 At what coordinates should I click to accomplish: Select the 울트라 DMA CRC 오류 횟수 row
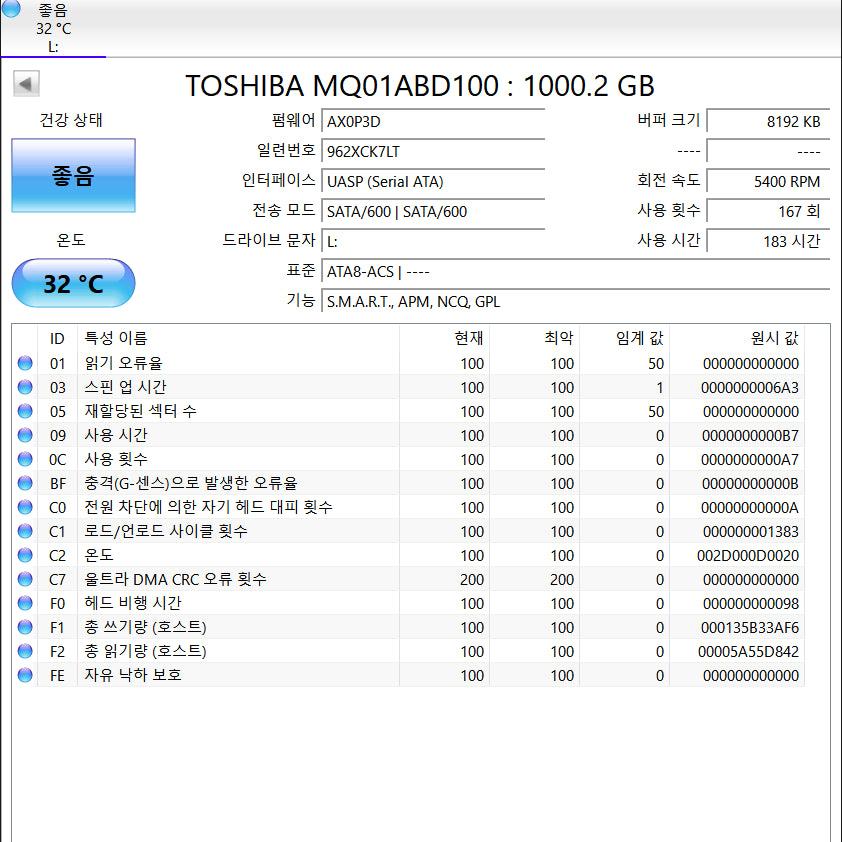point(408,579)
